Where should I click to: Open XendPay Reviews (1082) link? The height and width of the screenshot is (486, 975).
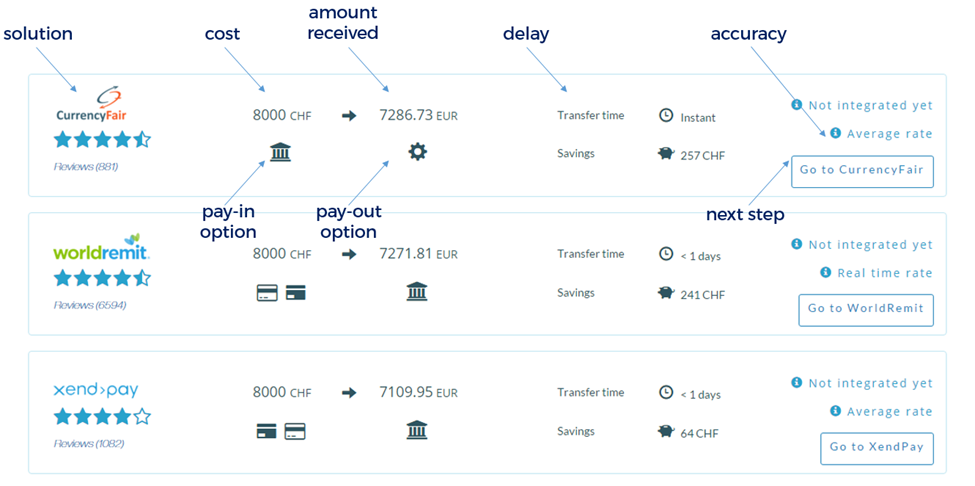[89, 443]
